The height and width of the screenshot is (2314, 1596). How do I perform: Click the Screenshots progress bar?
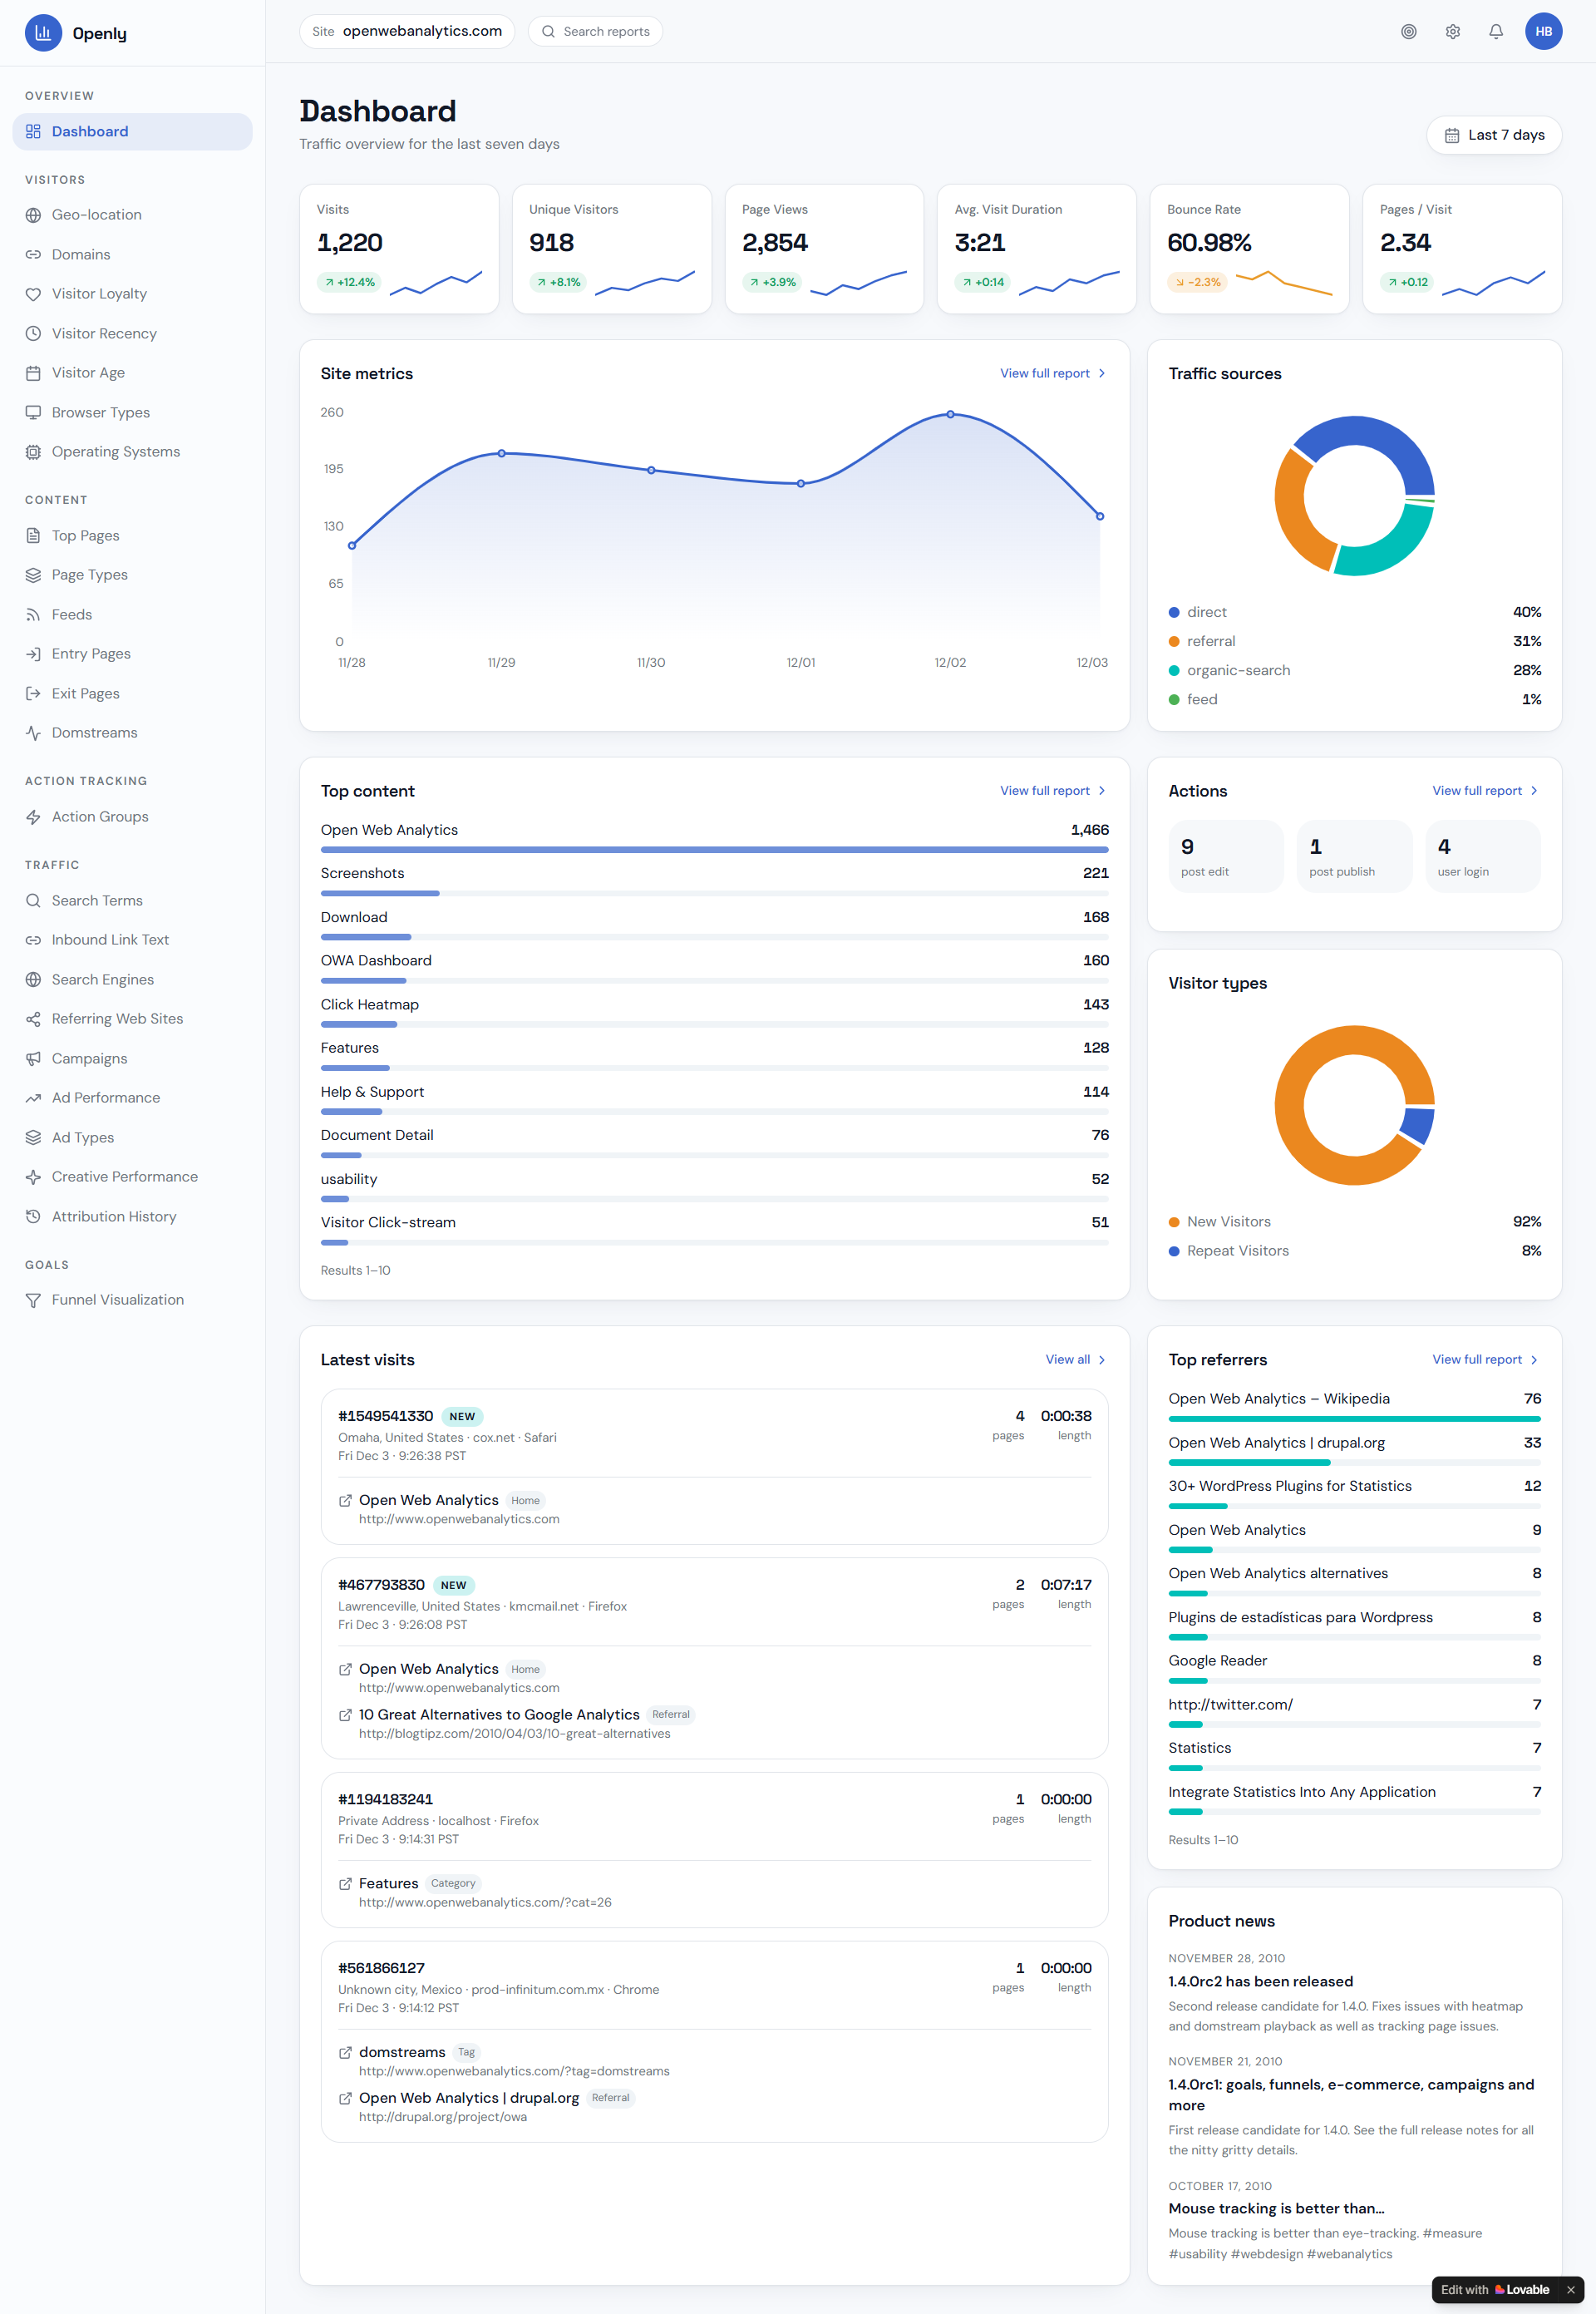(714, 894)
